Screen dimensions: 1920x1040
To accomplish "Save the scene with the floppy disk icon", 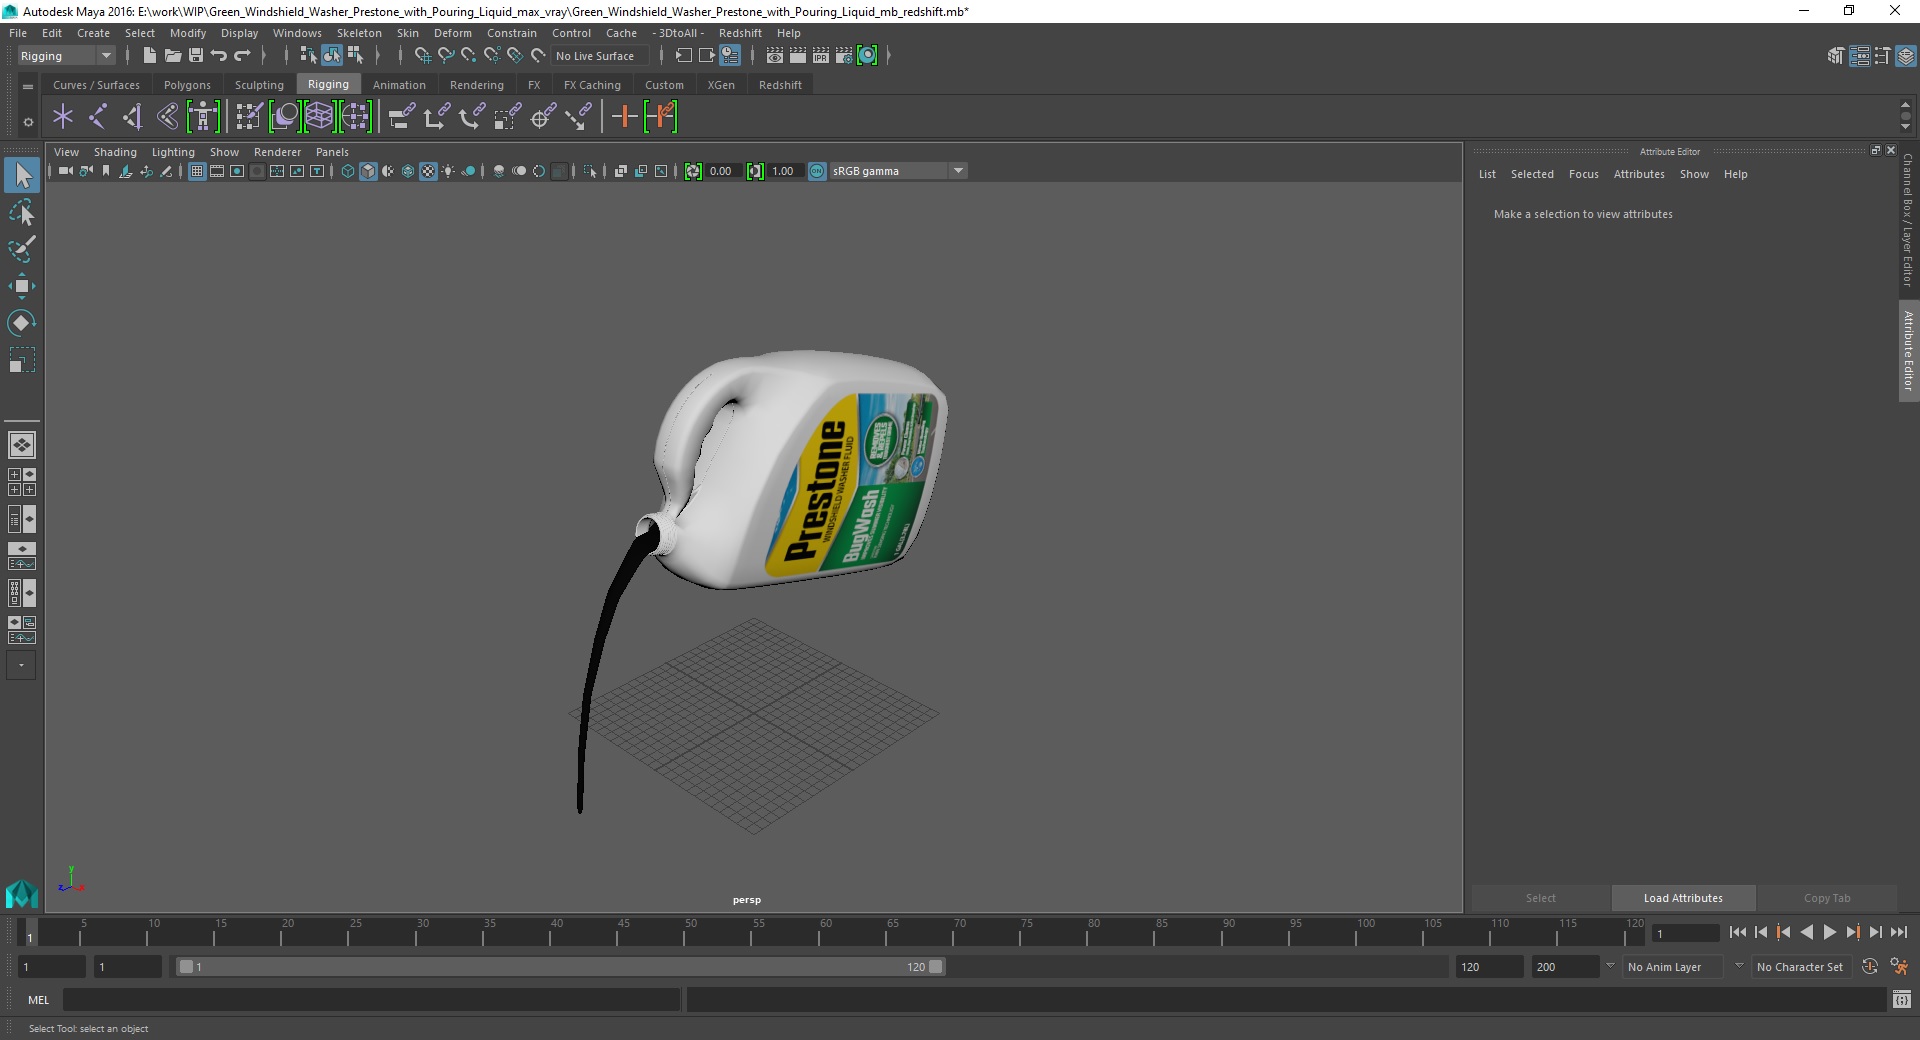I will (196, 56).
